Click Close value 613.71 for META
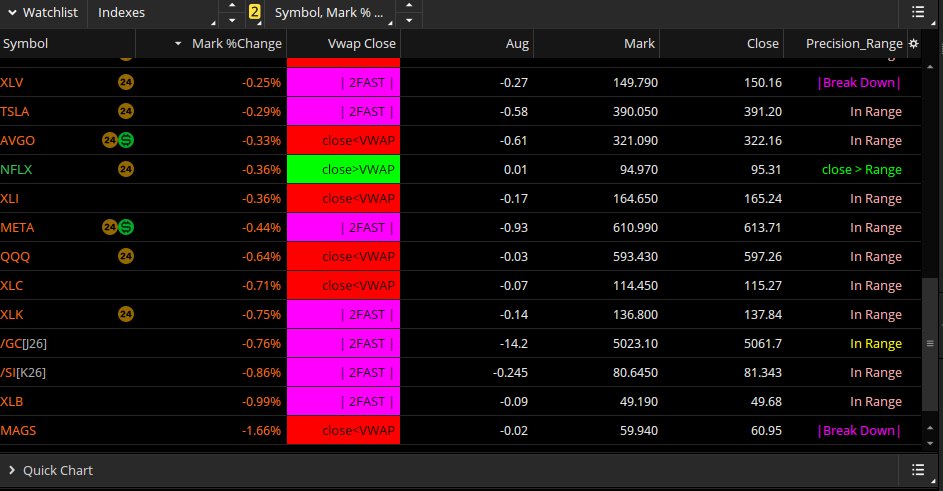The height and width of the screenshot is (491, 943). [x=763, y=227]
